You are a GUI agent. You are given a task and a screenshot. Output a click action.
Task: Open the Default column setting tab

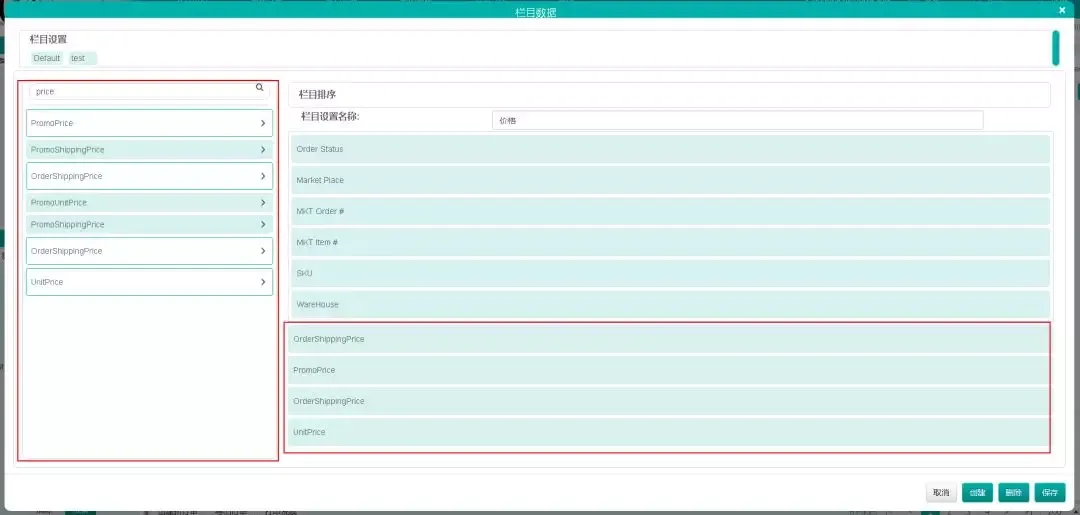[x=47, y=59]
